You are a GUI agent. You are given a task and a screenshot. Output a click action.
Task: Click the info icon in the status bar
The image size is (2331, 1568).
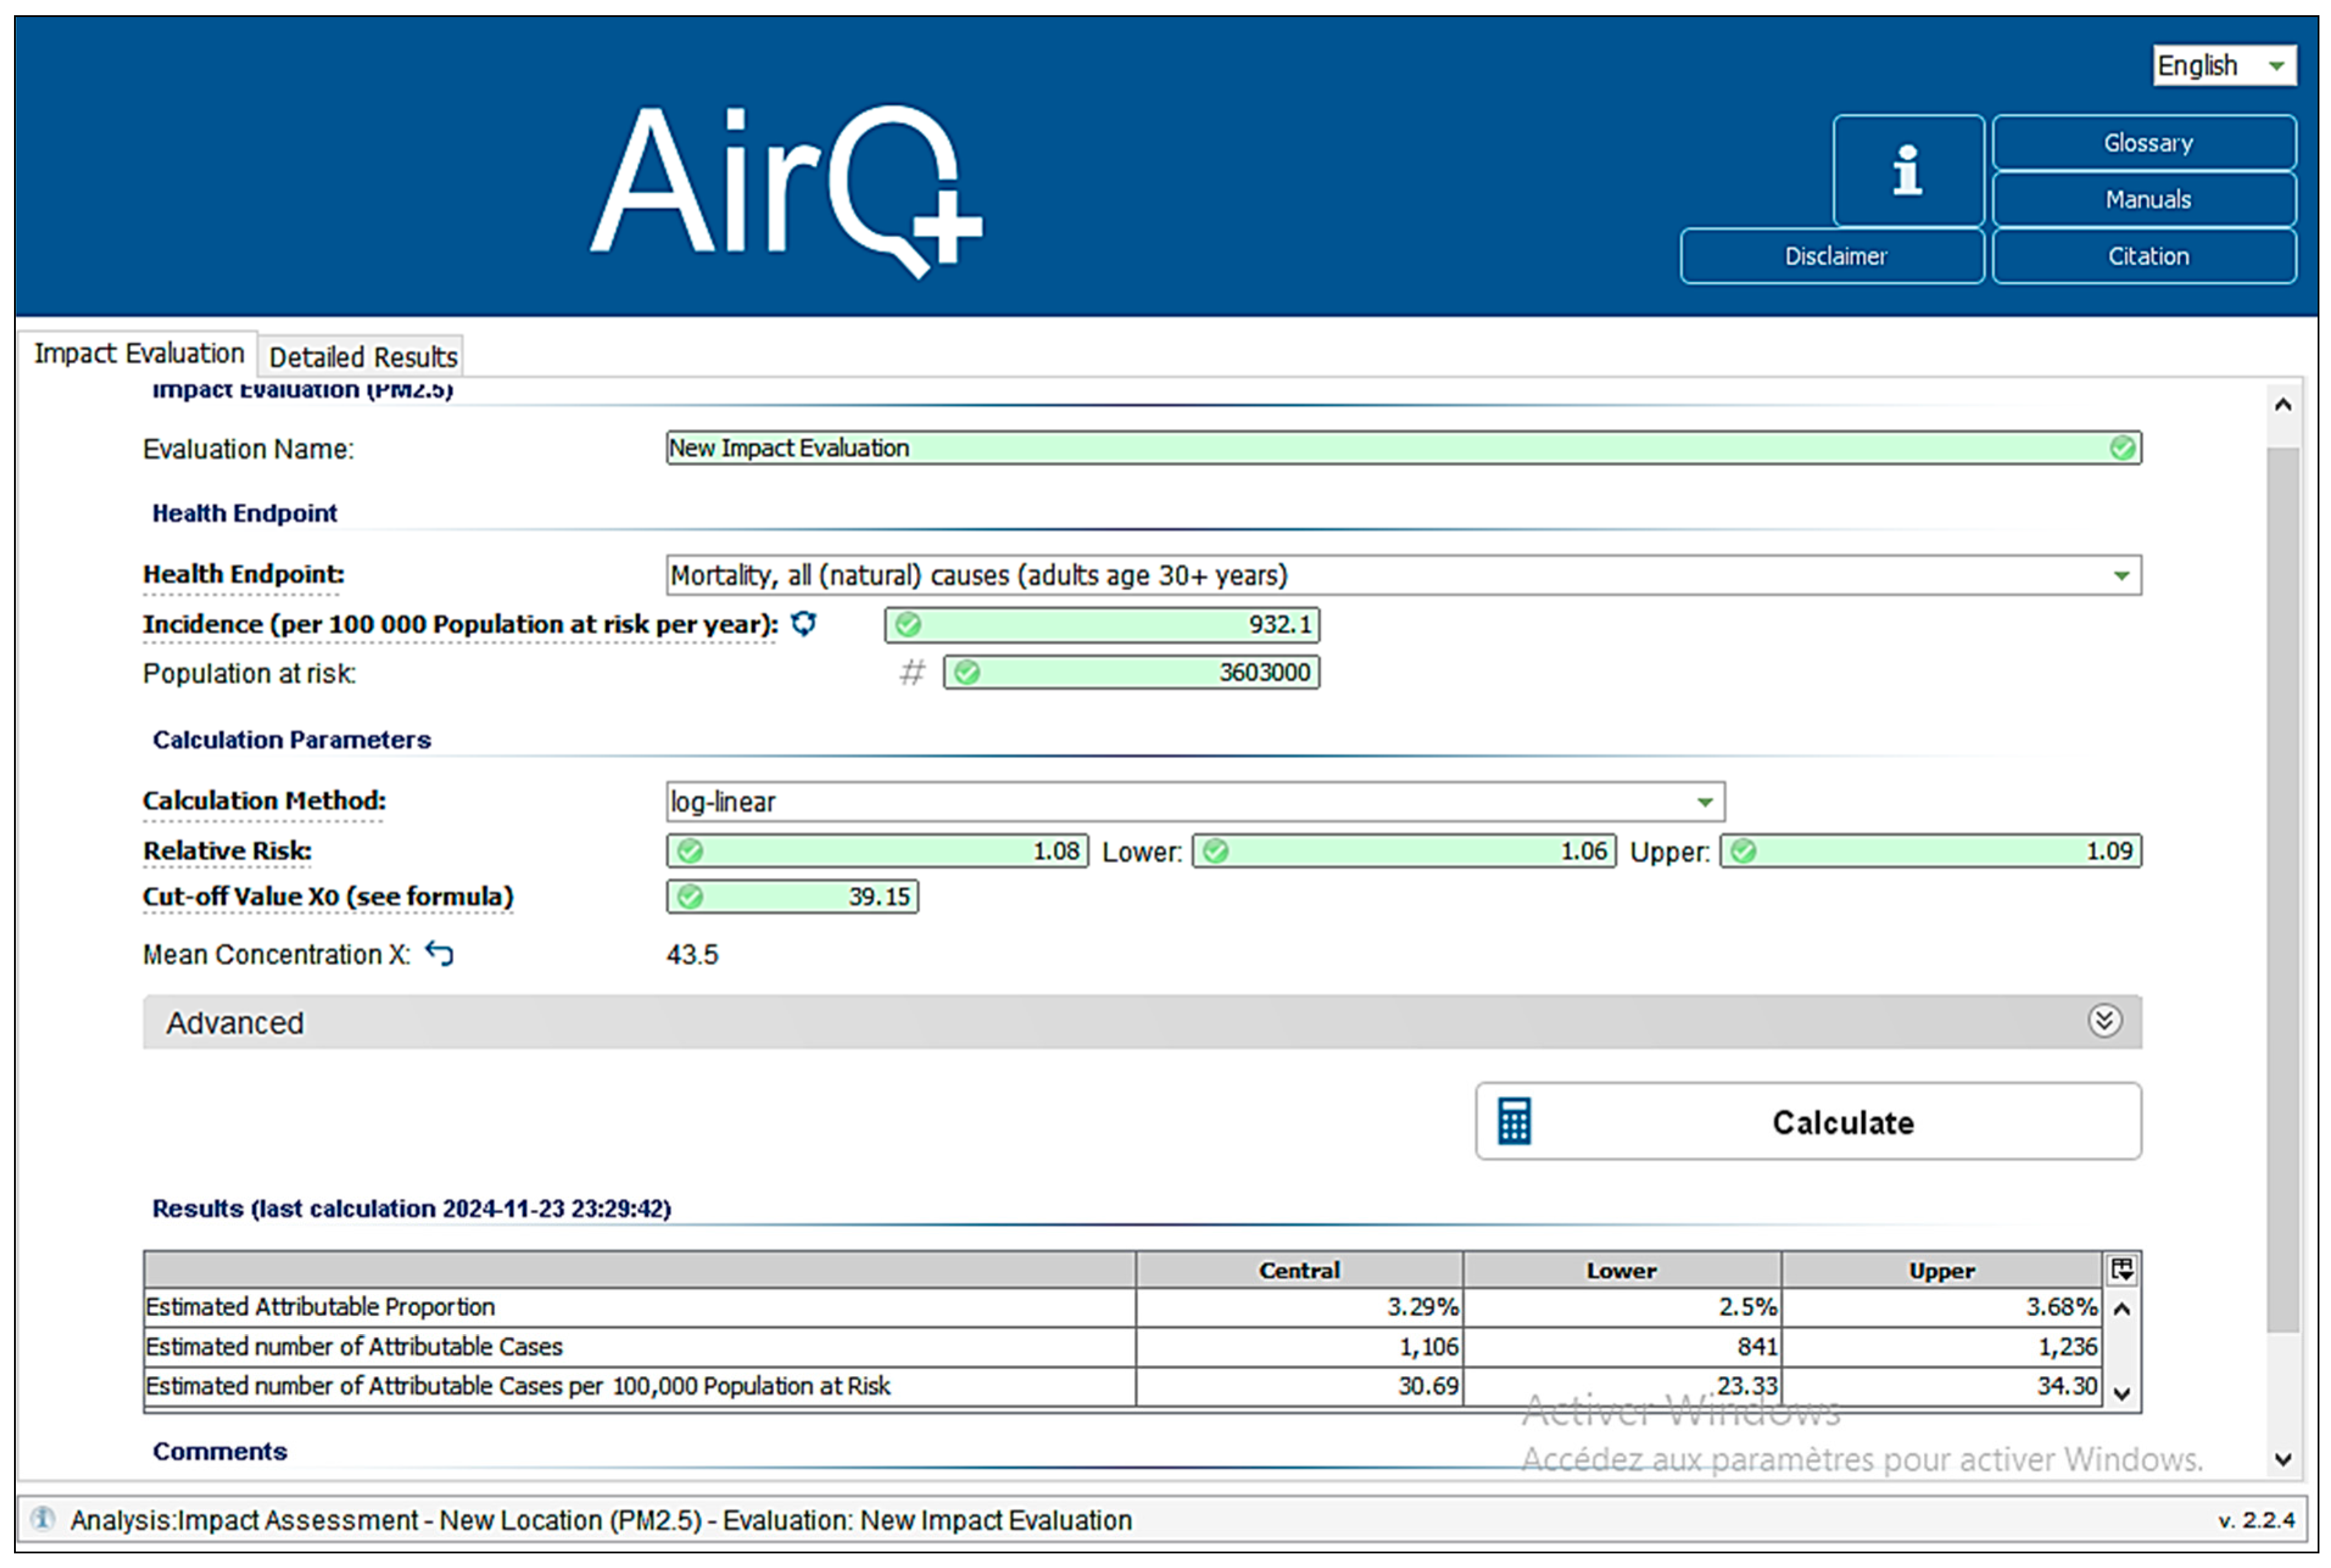pos(42,1519)
